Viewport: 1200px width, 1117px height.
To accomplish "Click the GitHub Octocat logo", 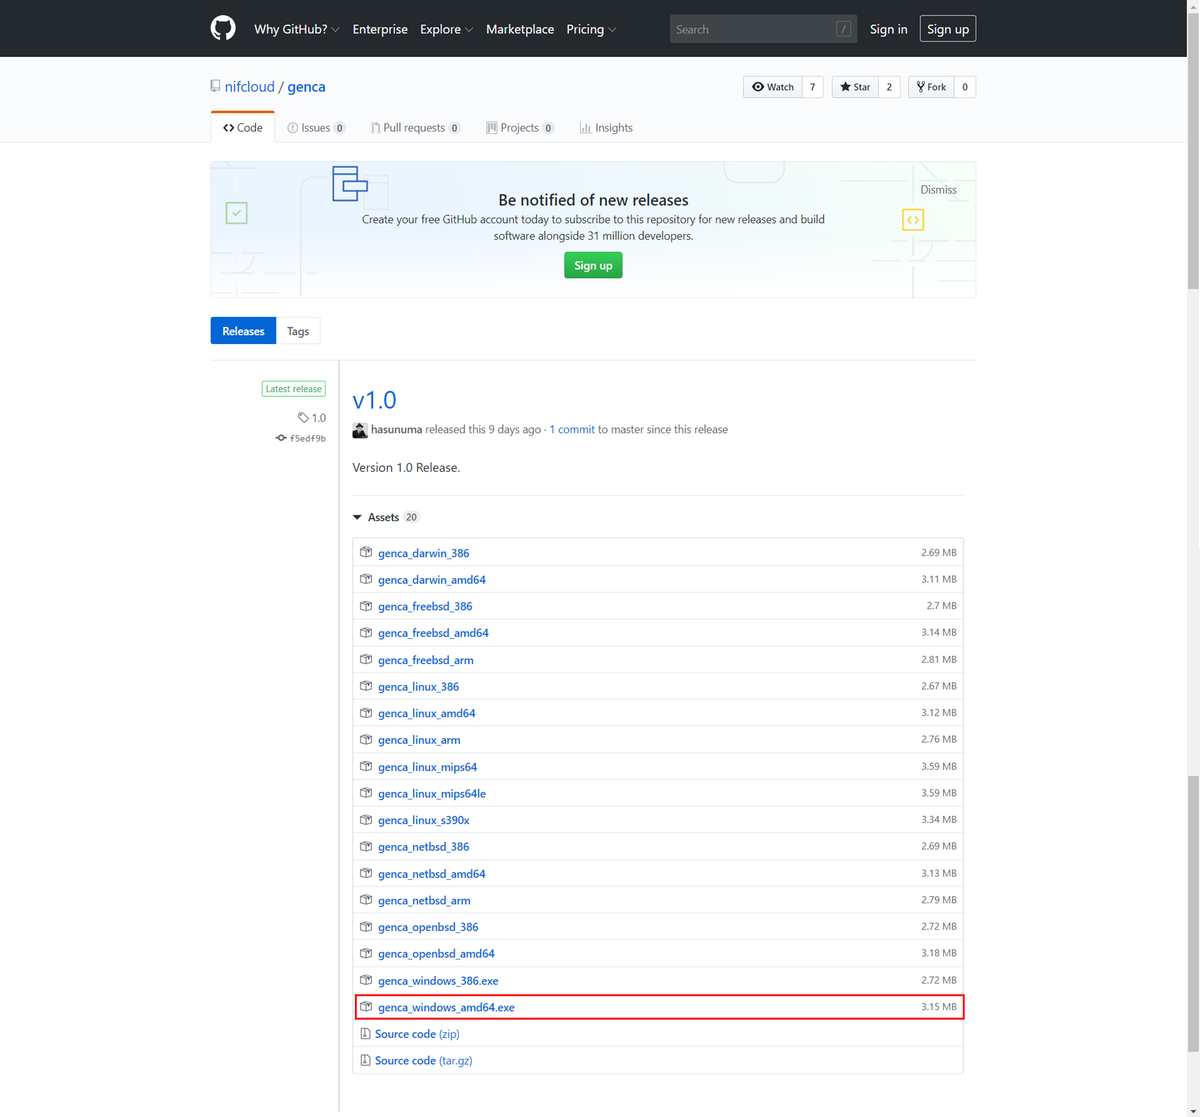I will [x=223, y=28].
